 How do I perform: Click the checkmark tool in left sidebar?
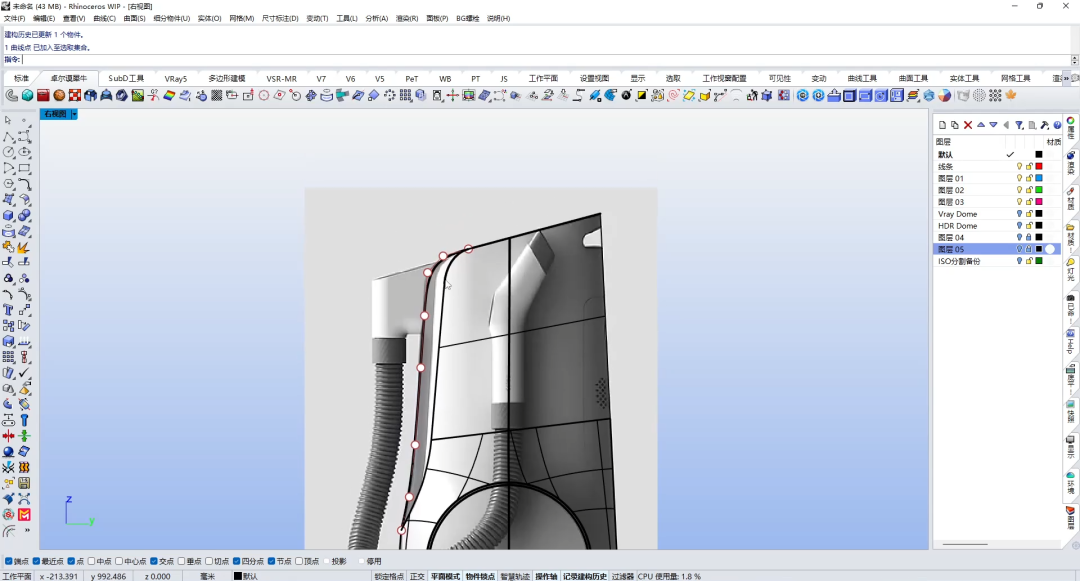tap(24, 372)
